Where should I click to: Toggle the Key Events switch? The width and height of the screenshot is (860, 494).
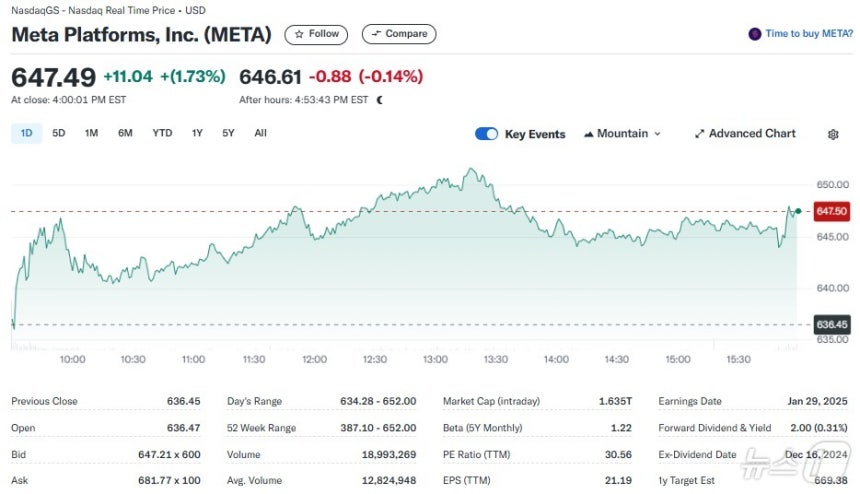(x=487, y=134)
